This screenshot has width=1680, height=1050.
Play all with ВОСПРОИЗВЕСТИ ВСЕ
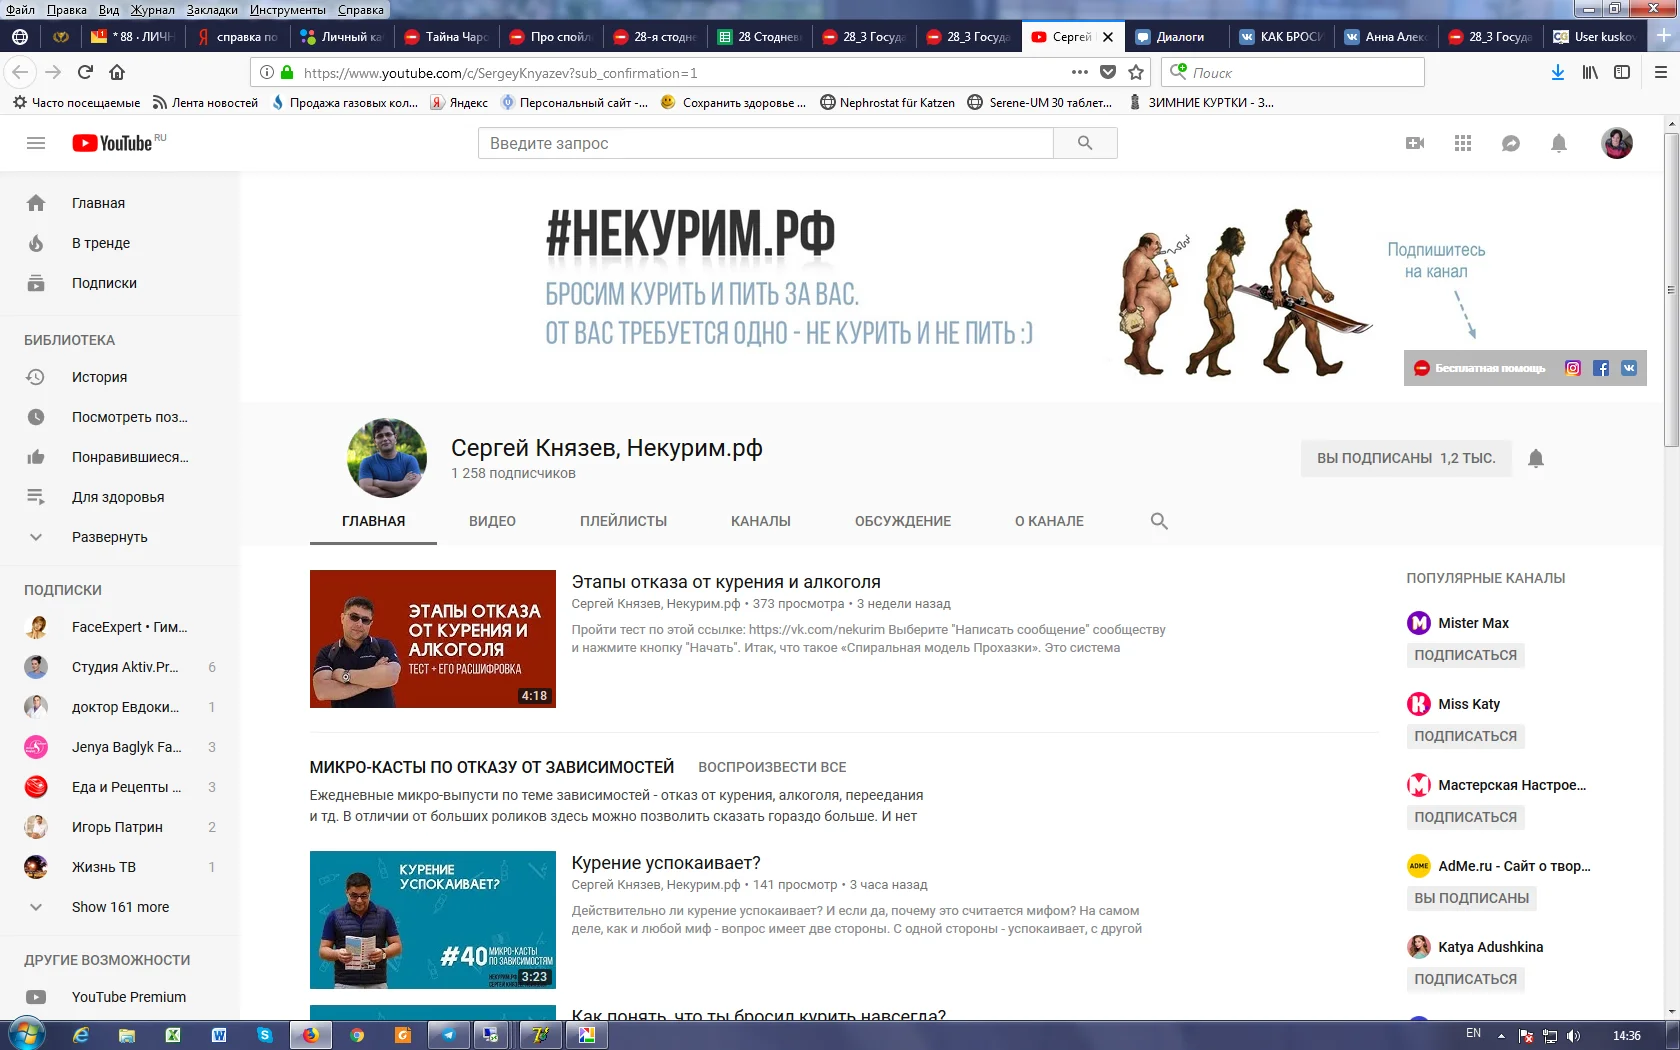click(772, 767)
